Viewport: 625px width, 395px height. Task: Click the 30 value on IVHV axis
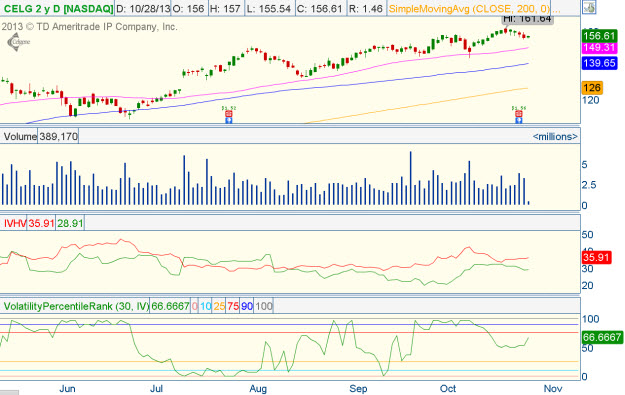[588, 269]
